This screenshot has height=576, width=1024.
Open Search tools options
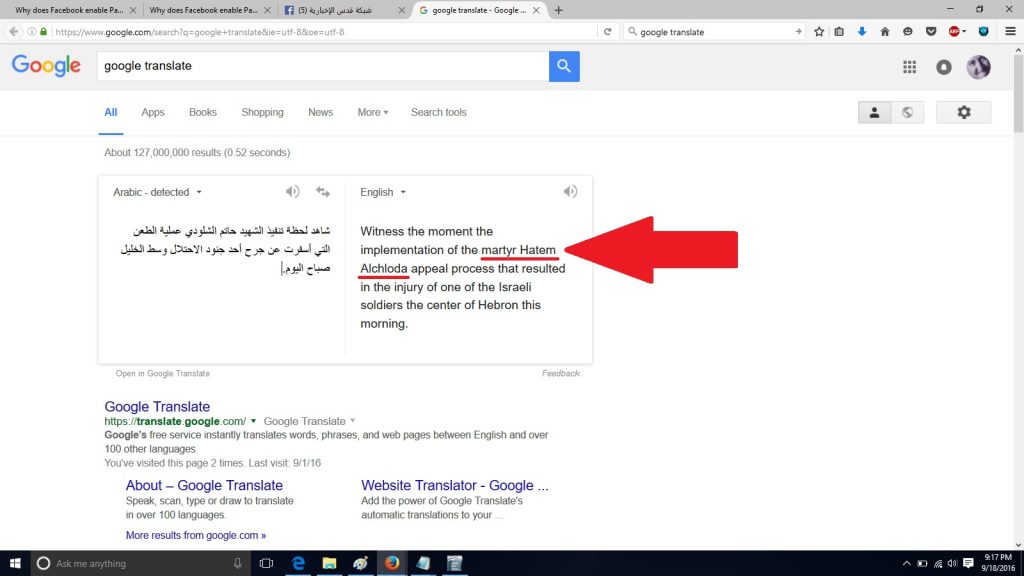tap(438, 112)
